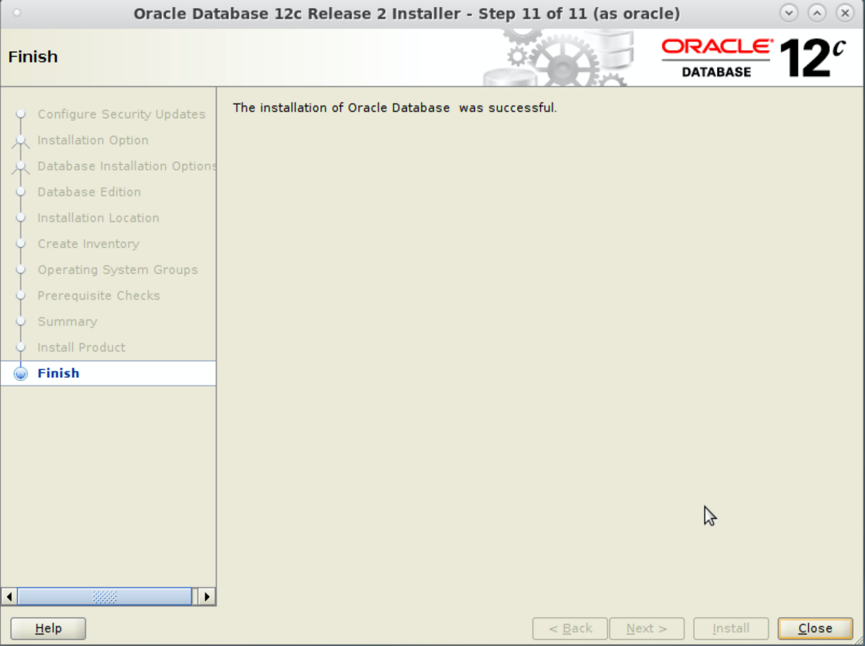Click the blue Finish step bullet icon
The height and width of the screenshot is (646, 865).
click(x=21, y=373)
